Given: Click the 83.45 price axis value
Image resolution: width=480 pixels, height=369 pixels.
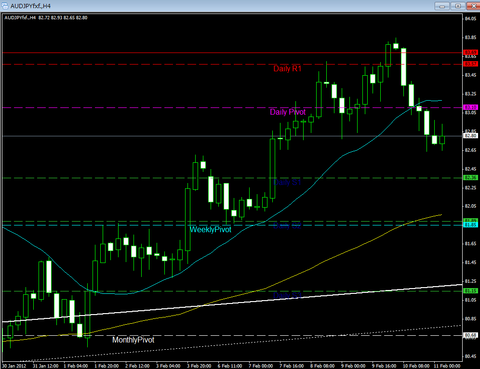Looking at the screenshot, I should pos(471,75).
